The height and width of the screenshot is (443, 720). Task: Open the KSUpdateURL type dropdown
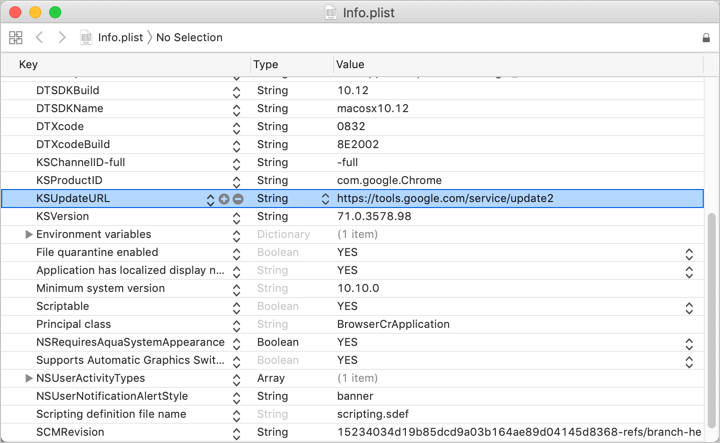pos(325,199)
